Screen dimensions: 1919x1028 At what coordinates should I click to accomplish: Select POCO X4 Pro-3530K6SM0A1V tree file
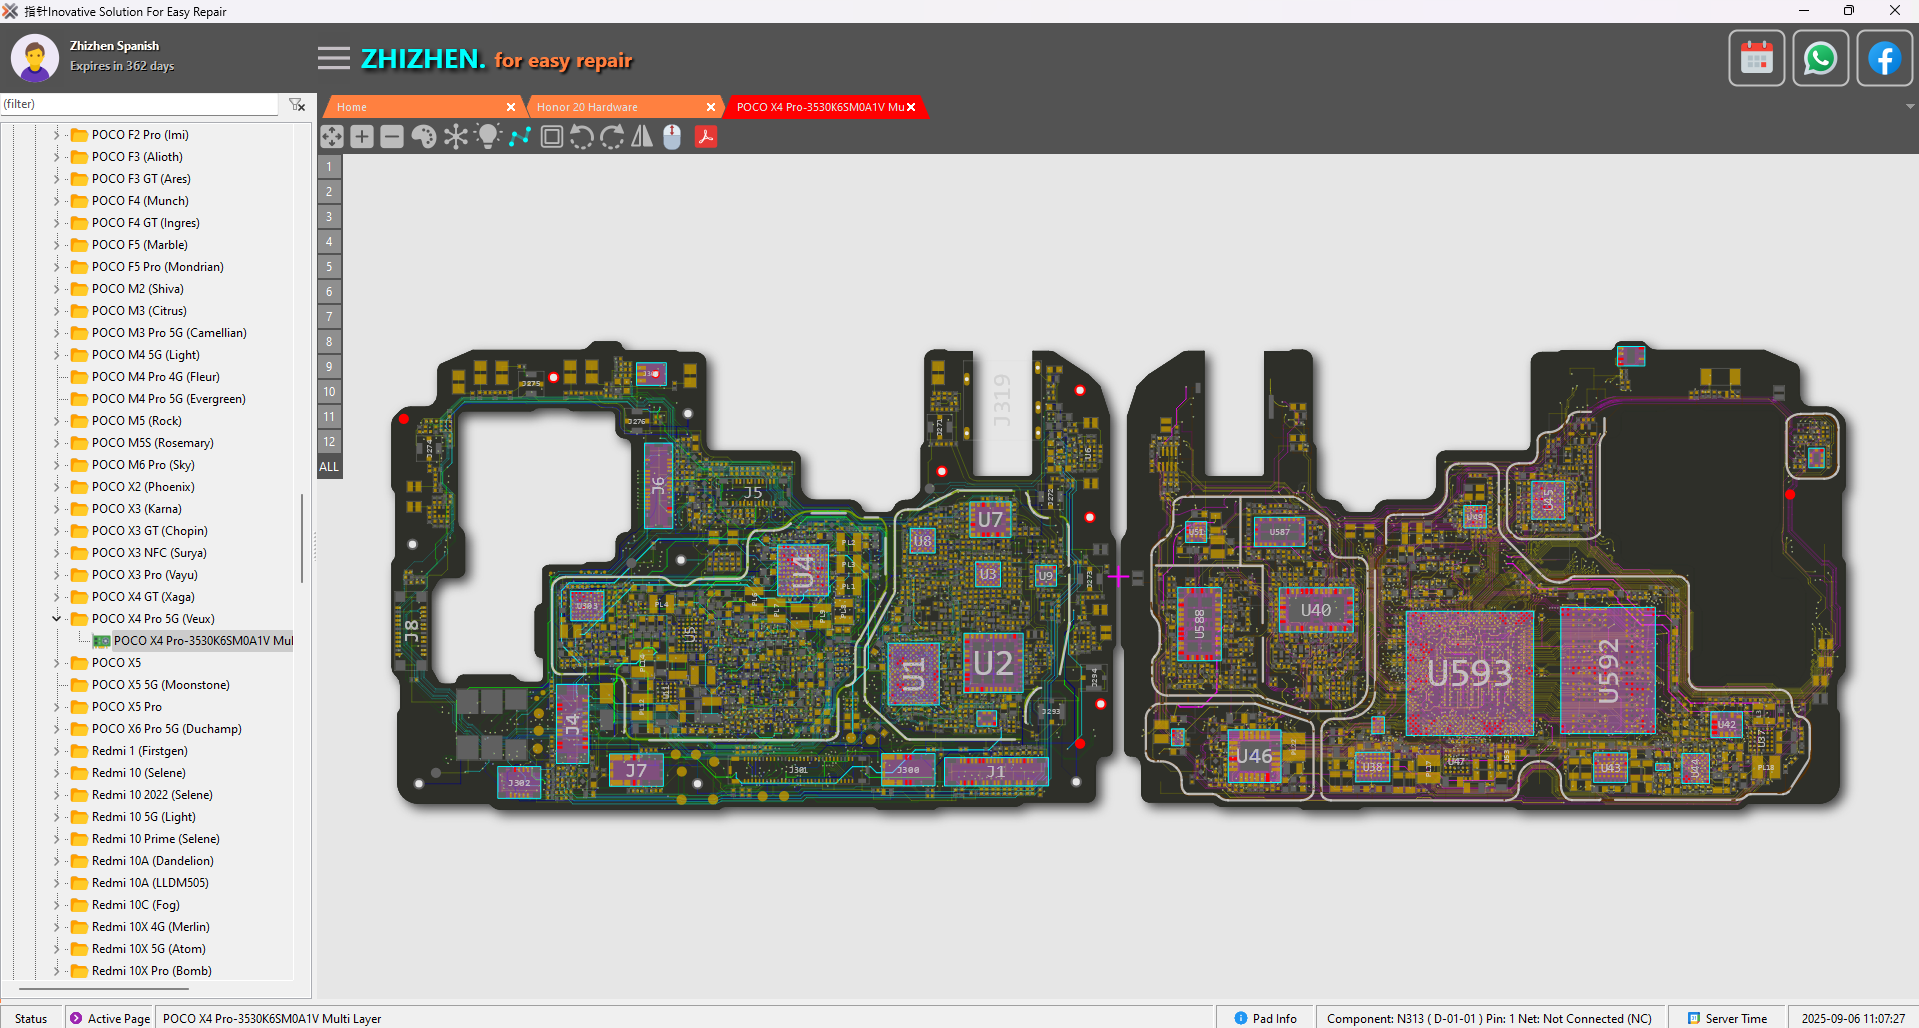point(203,640)
